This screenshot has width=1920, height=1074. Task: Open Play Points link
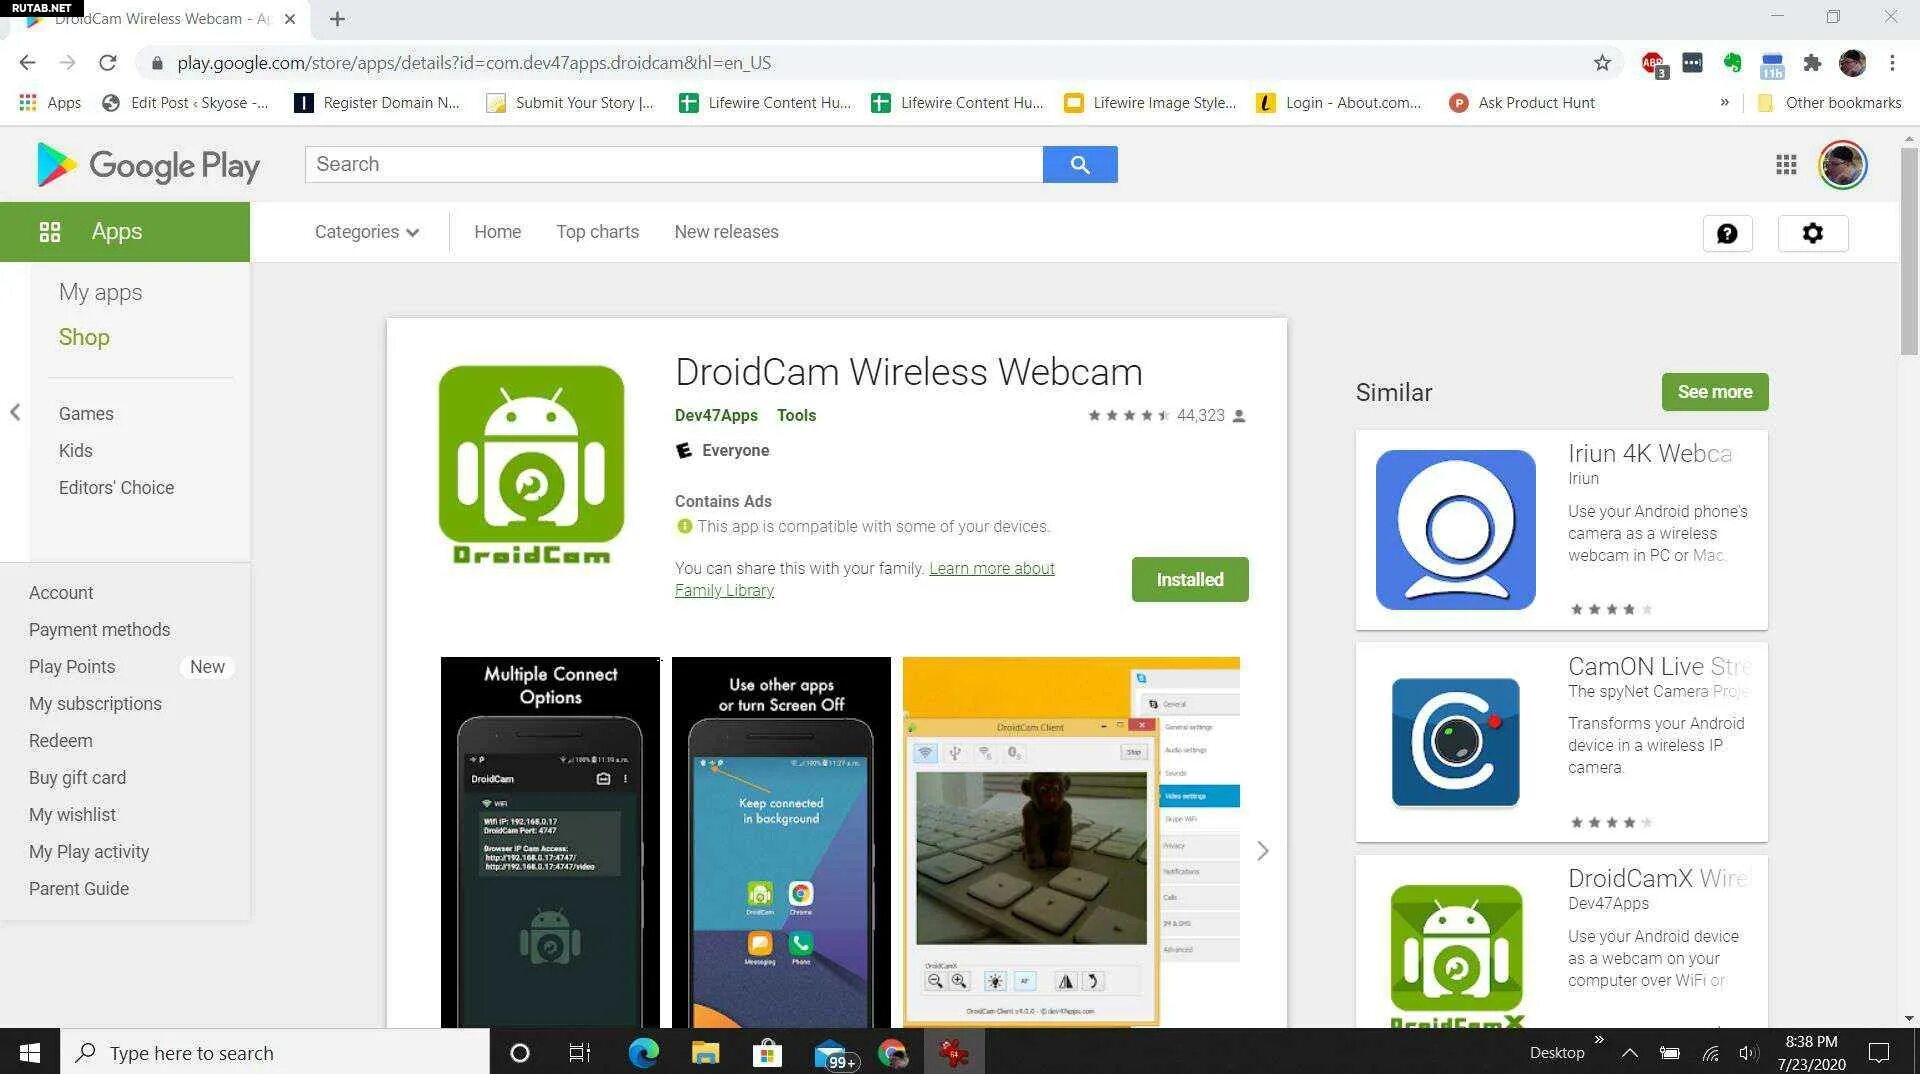pos(72,666)
